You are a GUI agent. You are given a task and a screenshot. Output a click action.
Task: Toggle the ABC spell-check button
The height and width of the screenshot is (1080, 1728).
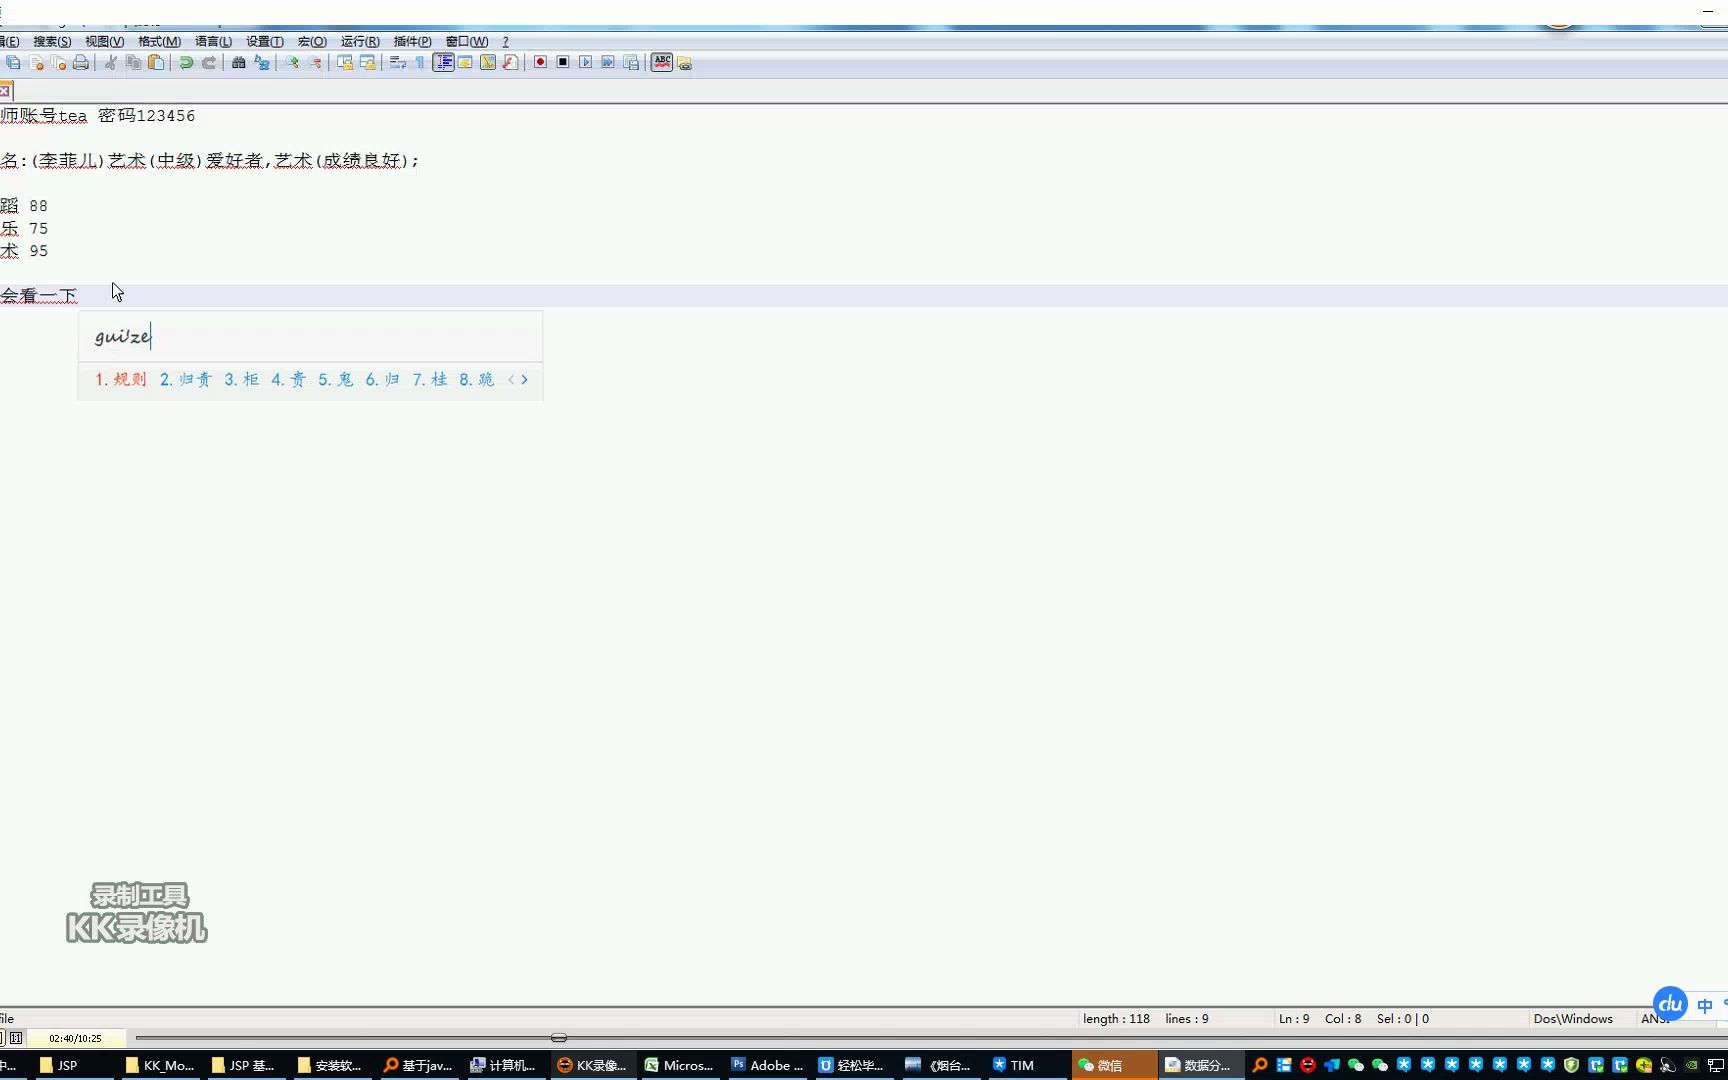click(661, 63)
